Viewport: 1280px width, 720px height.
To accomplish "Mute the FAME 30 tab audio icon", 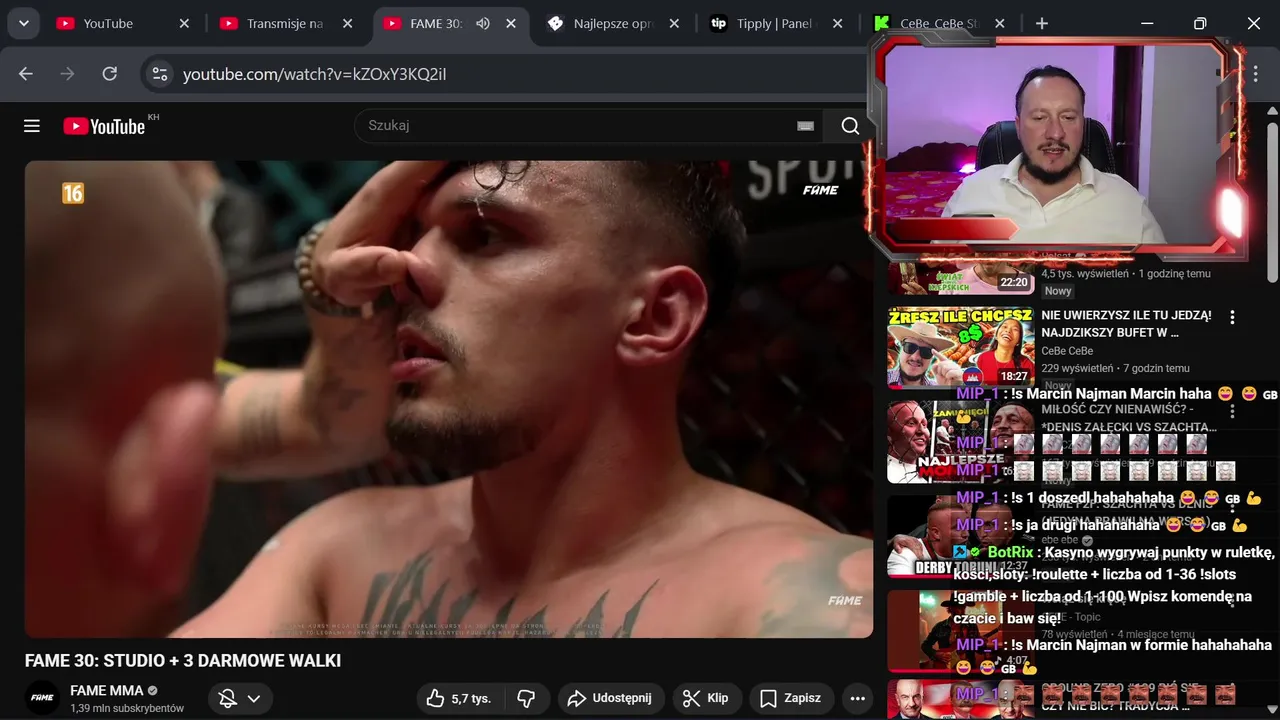I will pos(483,23).
